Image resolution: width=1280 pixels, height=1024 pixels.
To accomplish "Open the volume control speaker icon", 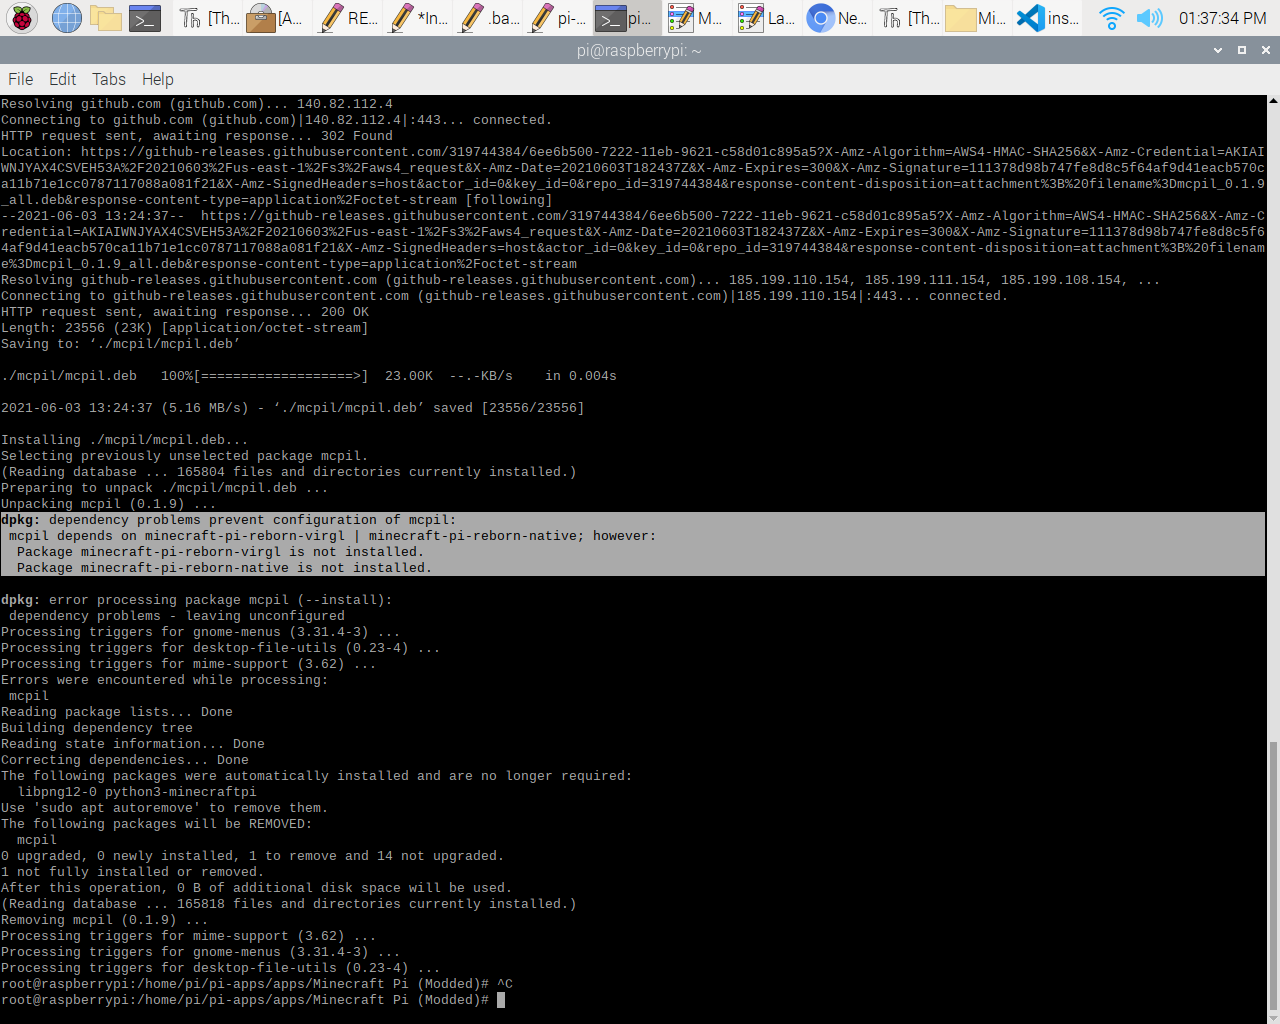I will (x=1149, y=18).
